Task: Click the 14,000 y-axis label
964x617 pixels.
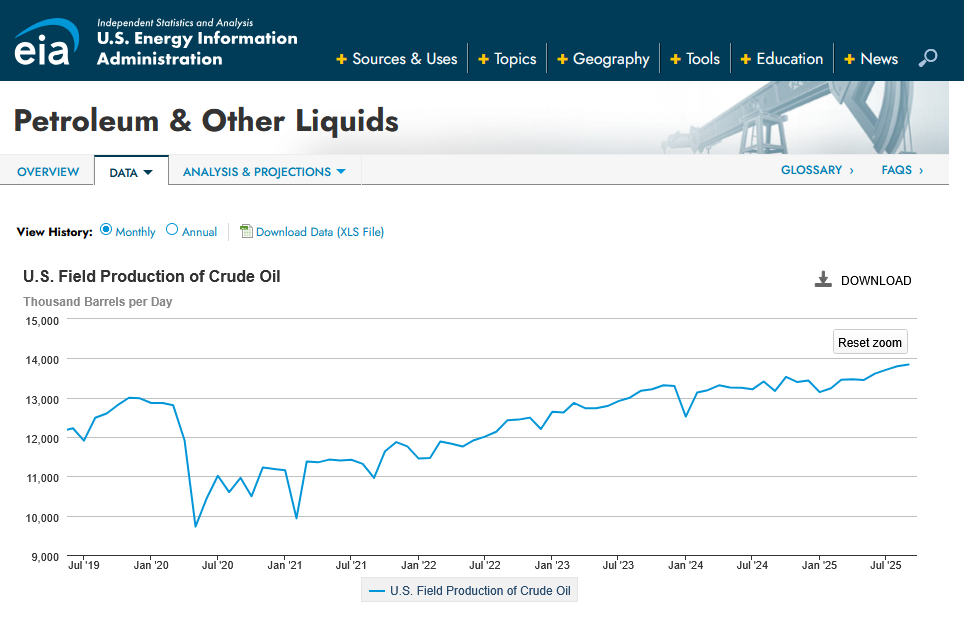Action: tap(42, 360)
